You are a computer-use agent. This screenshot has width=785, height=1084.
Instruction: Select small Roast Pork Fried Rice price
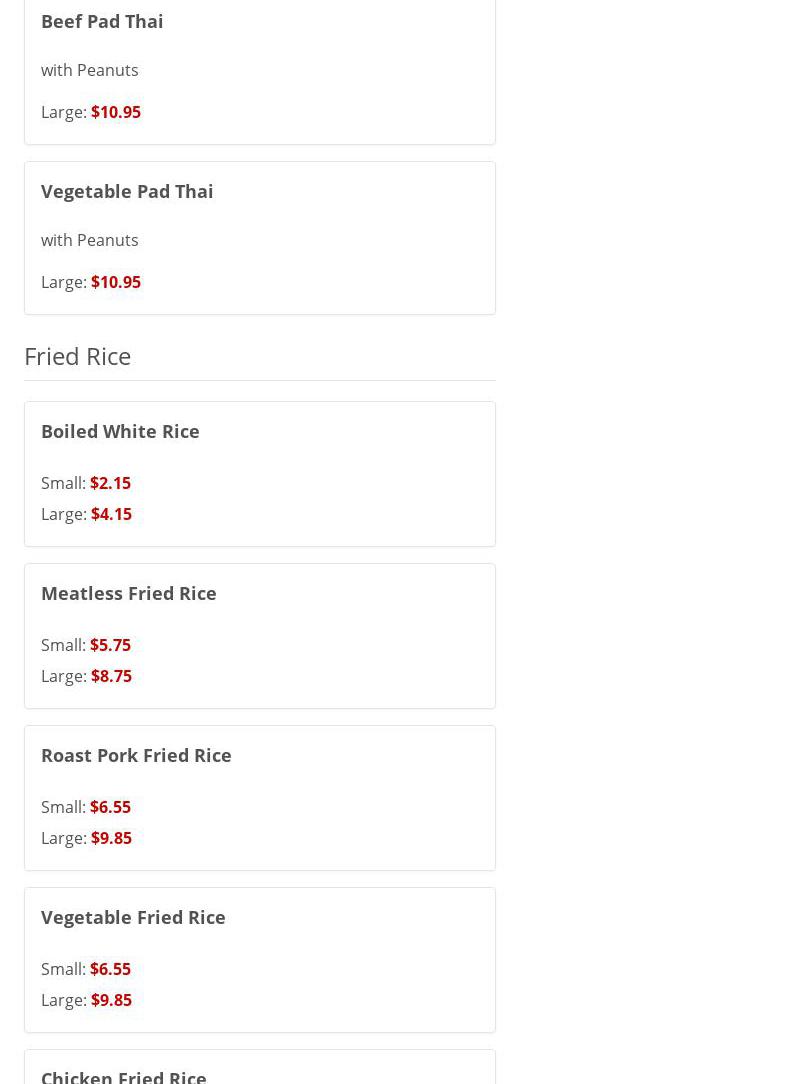110,807
